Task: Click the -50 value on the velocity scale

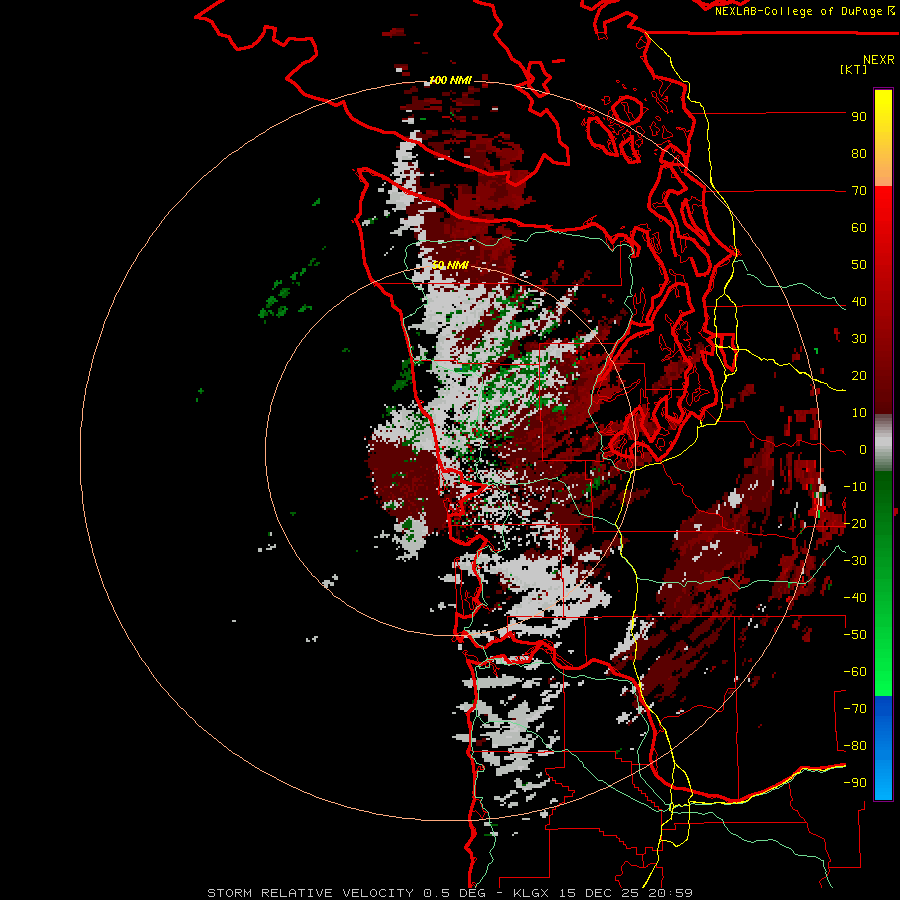Action: pyautogui.click(x=855, y=635)
